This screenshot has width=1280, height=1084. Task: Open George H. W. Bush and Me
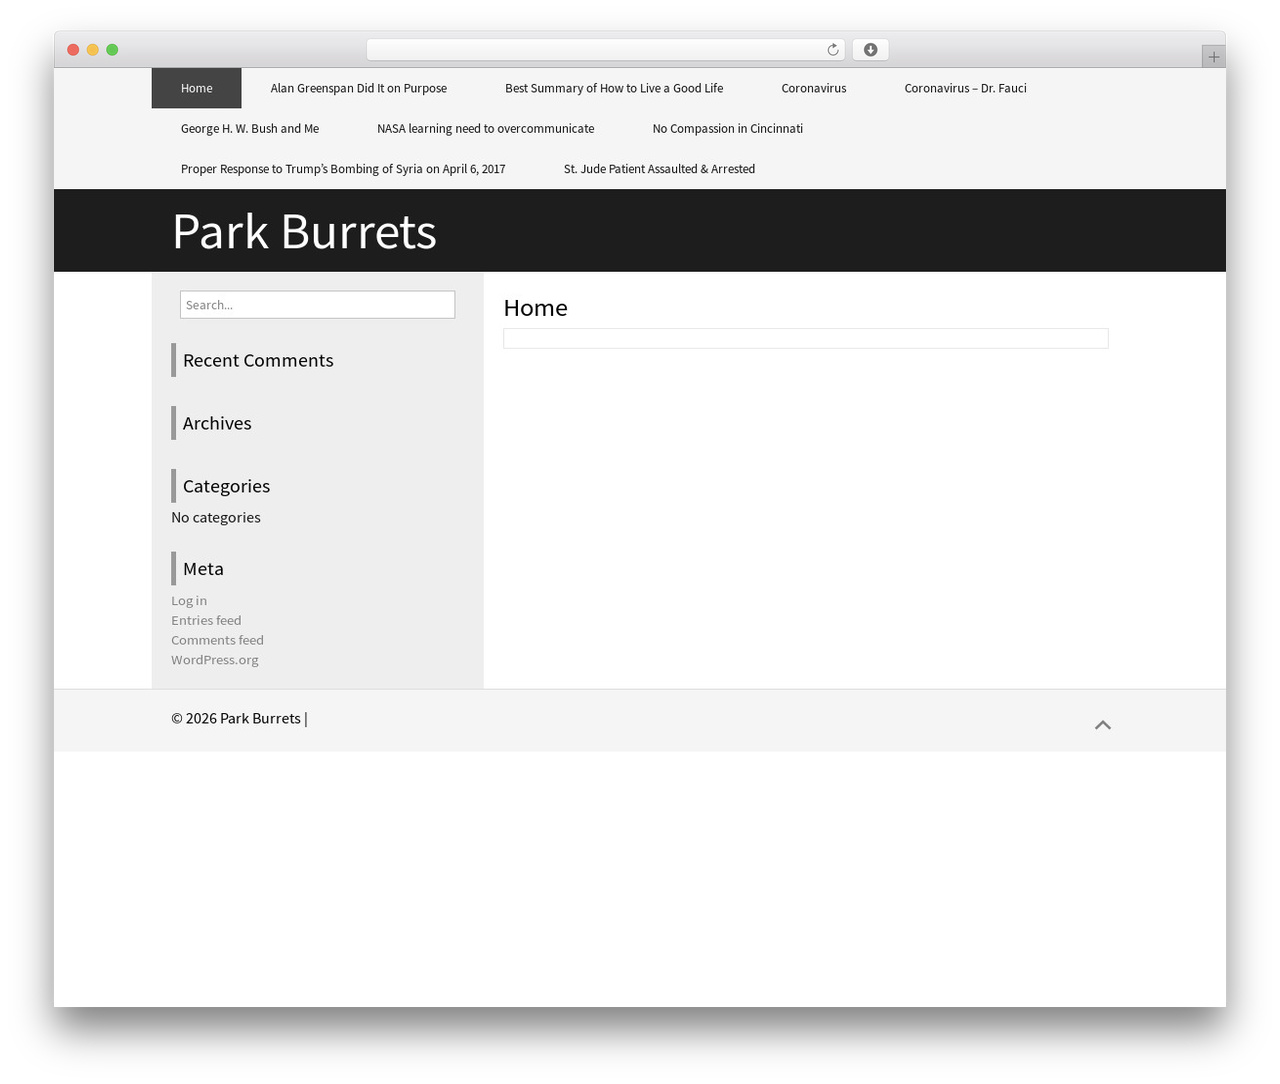[x=250, y=128]
